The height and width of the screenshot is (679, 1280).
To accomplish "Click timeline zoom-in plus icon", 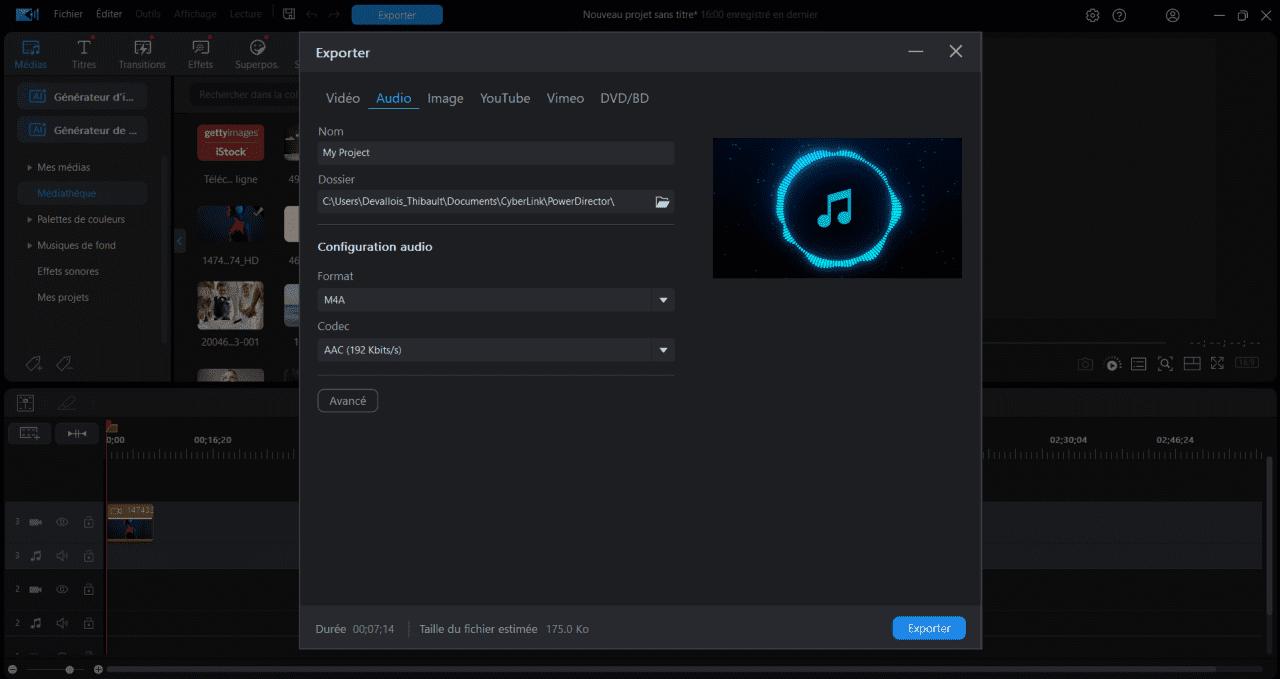I will pyautogui.click(x=98, y=669).
